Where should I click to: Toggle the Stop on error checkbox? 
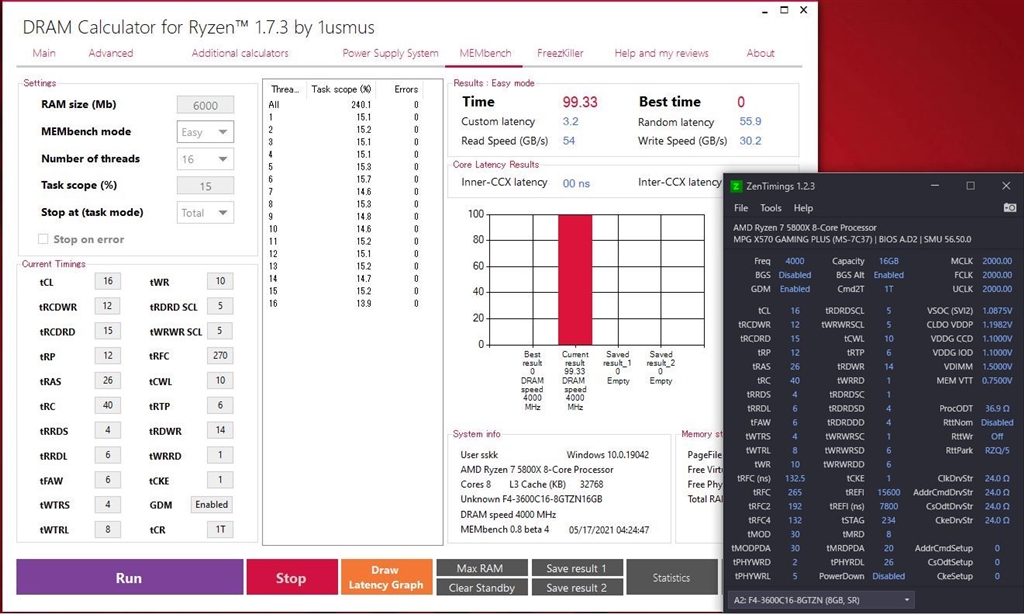(x=43, y=239)
